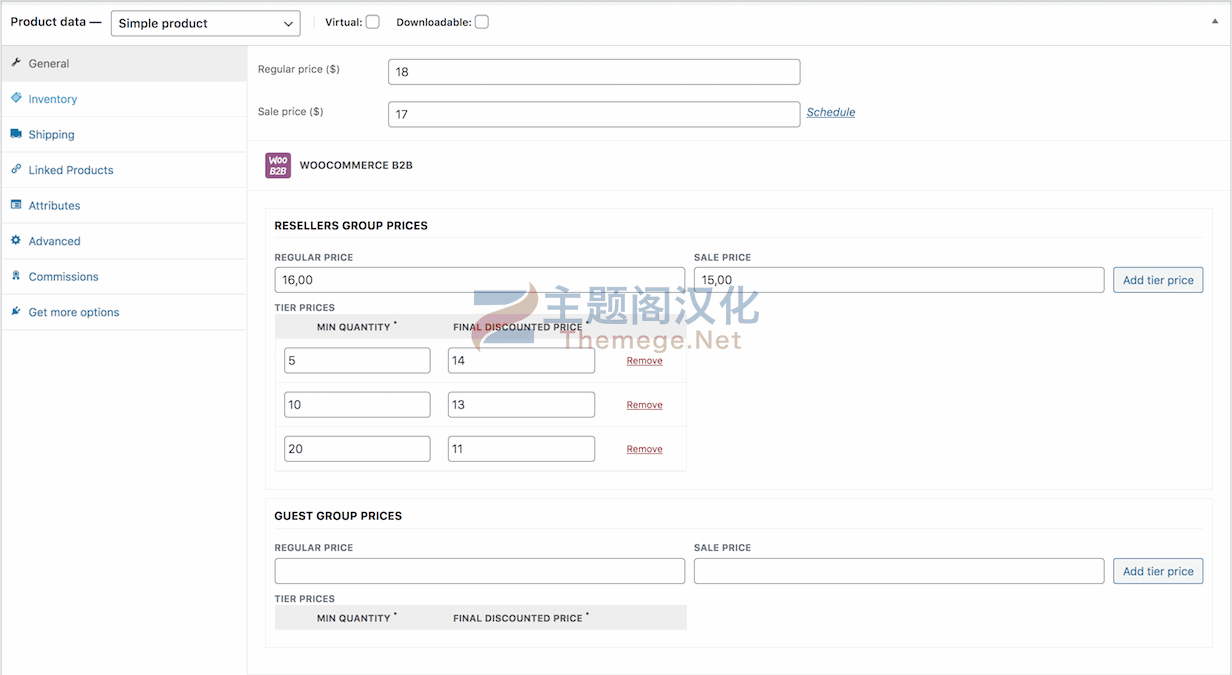Screen dimensions: 1232x675
Task: Click the General wrench icon
Action: click(x=16, y=62)
